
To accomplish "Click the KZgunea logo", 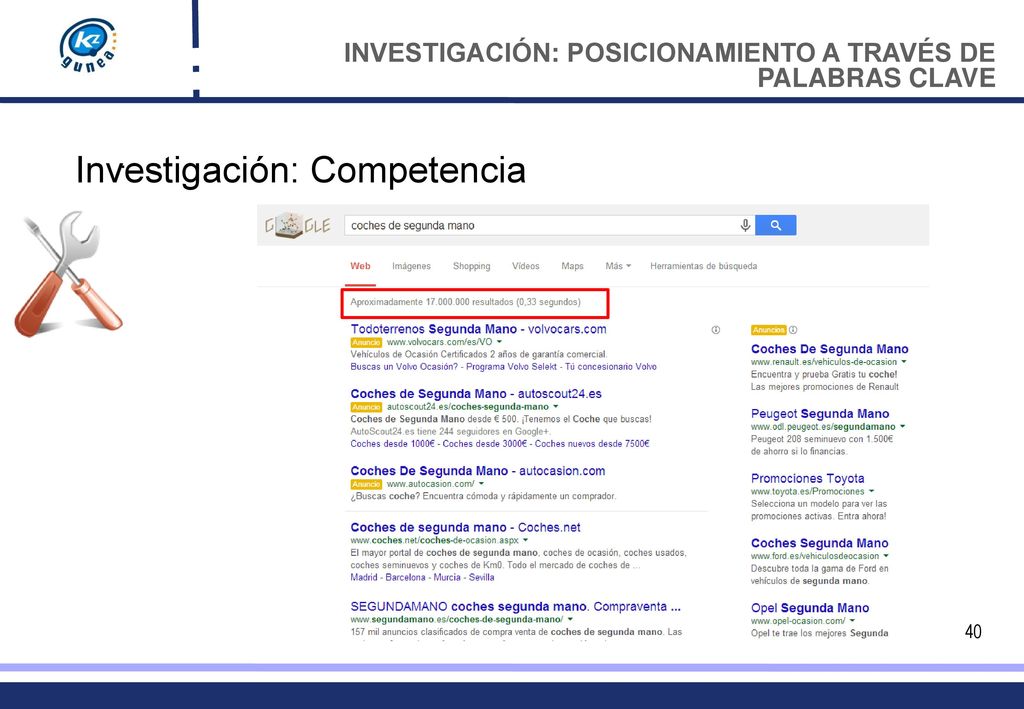I will (88, 44).
